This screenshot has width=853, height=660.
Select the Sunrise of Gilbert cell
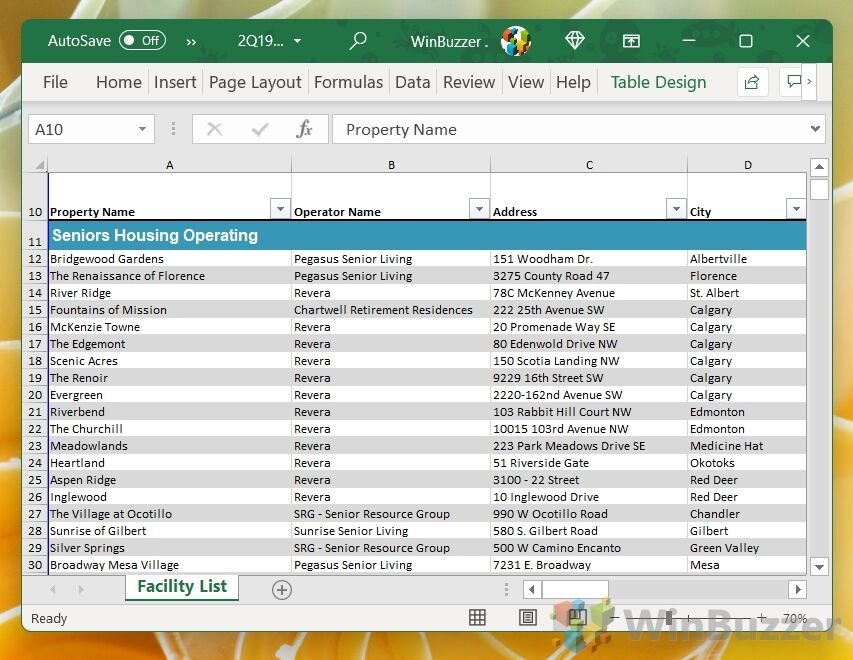point(170,531)
